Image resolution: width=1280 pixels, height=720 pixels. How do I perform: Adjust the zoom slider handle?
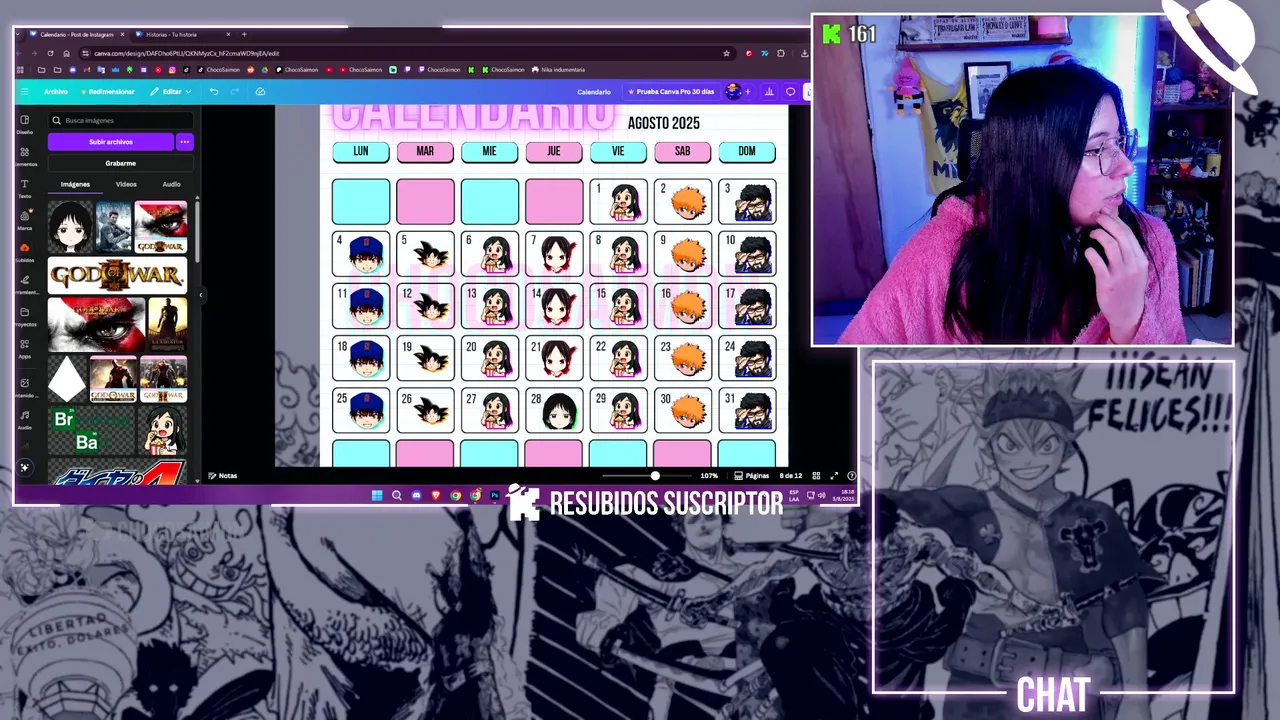(x=655, y=476)
